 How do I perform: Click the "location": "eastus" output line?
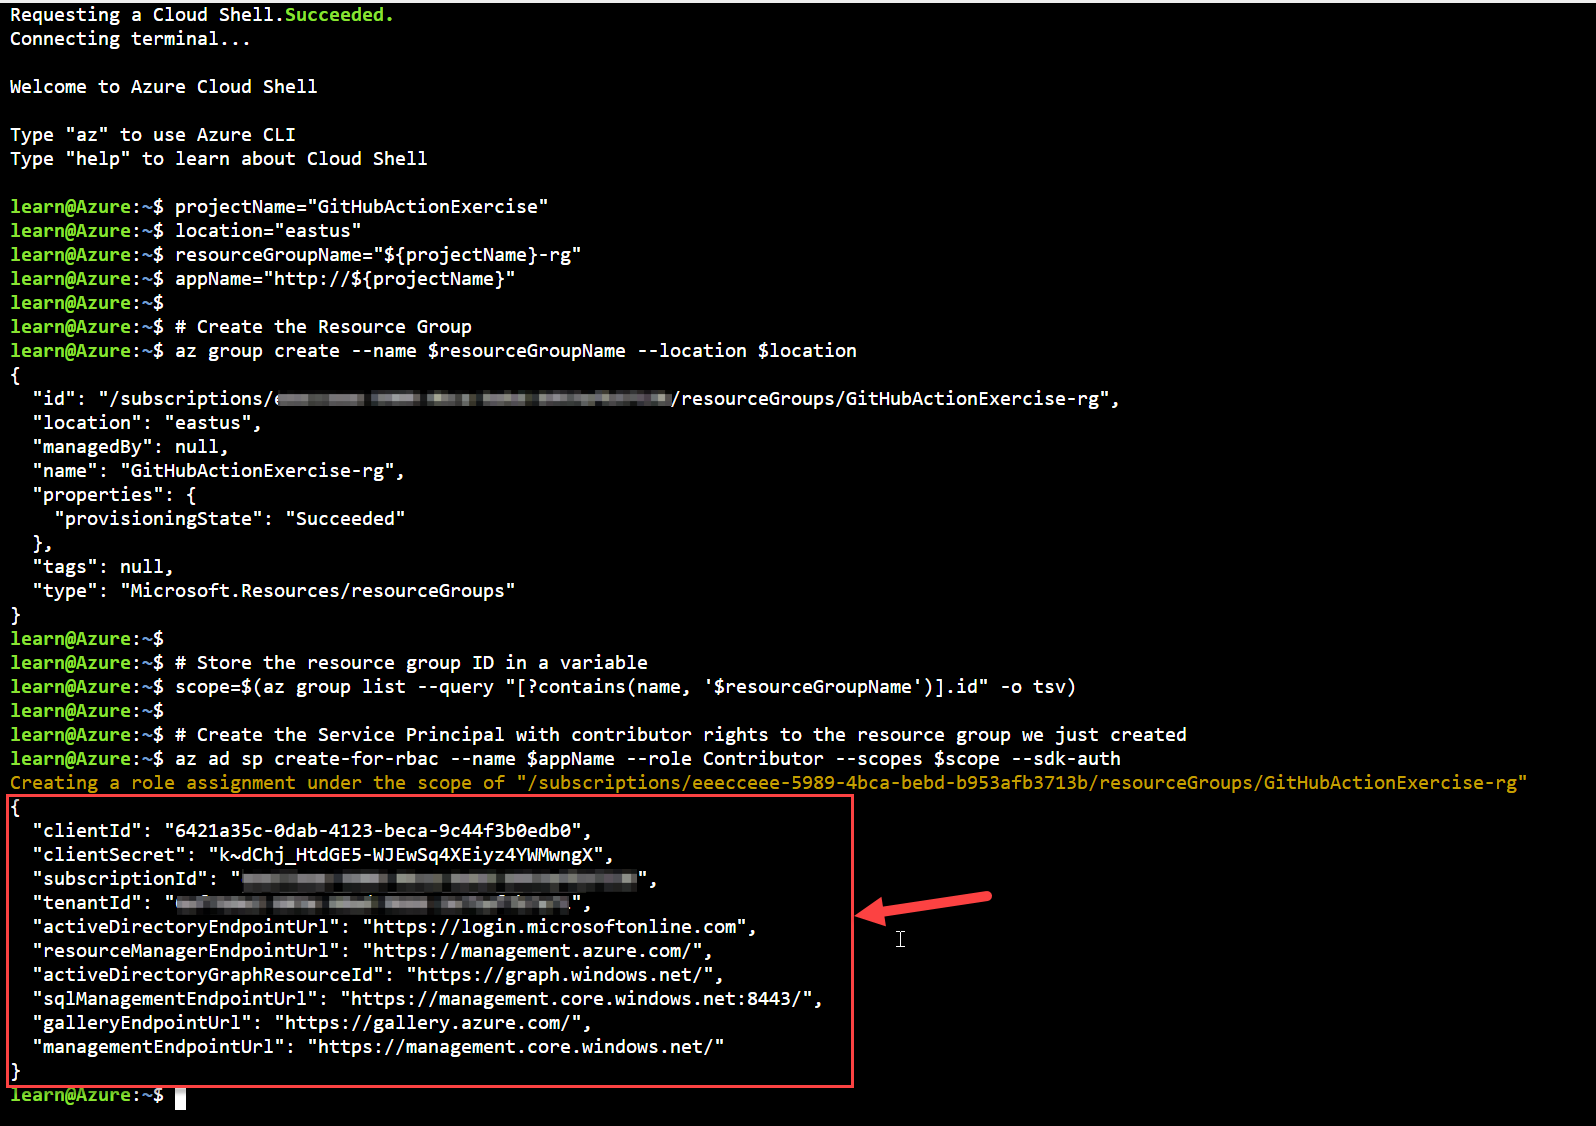coord(146,423)
